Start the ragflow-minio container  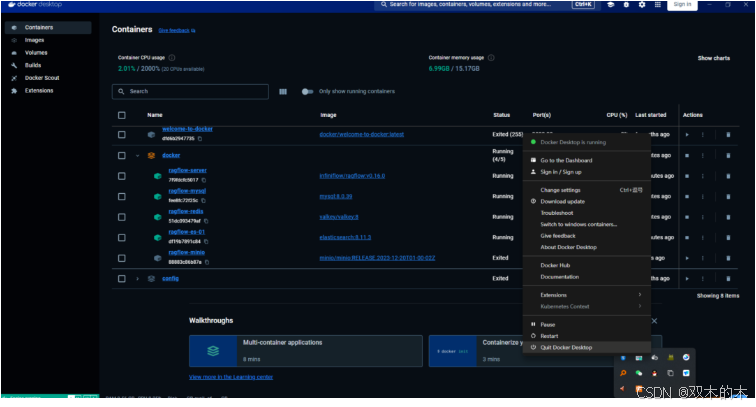coord(687,258)
